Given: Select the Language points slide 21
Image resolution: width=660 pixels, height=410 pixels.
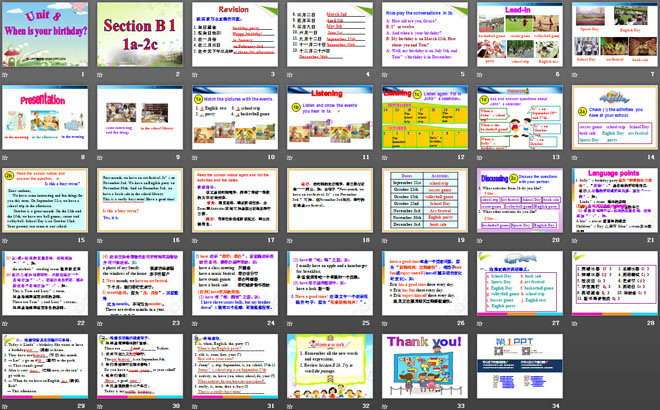Looking at the screenshot, I should coord(615,200).
